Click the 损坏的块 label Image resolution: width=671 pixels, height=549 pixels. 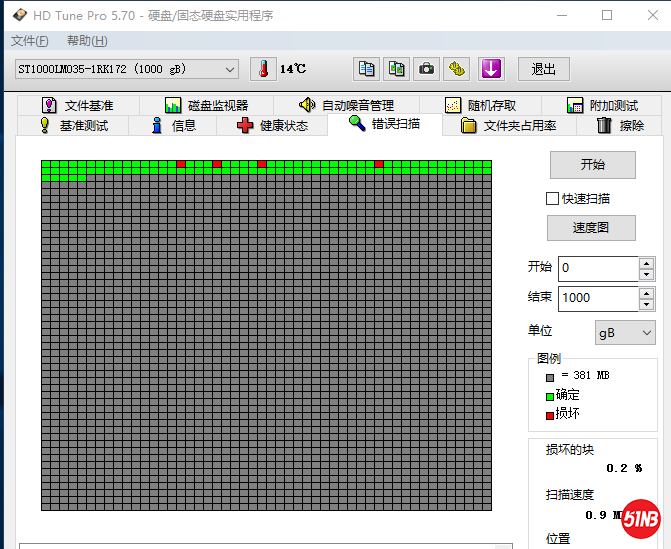click(570, 449)
